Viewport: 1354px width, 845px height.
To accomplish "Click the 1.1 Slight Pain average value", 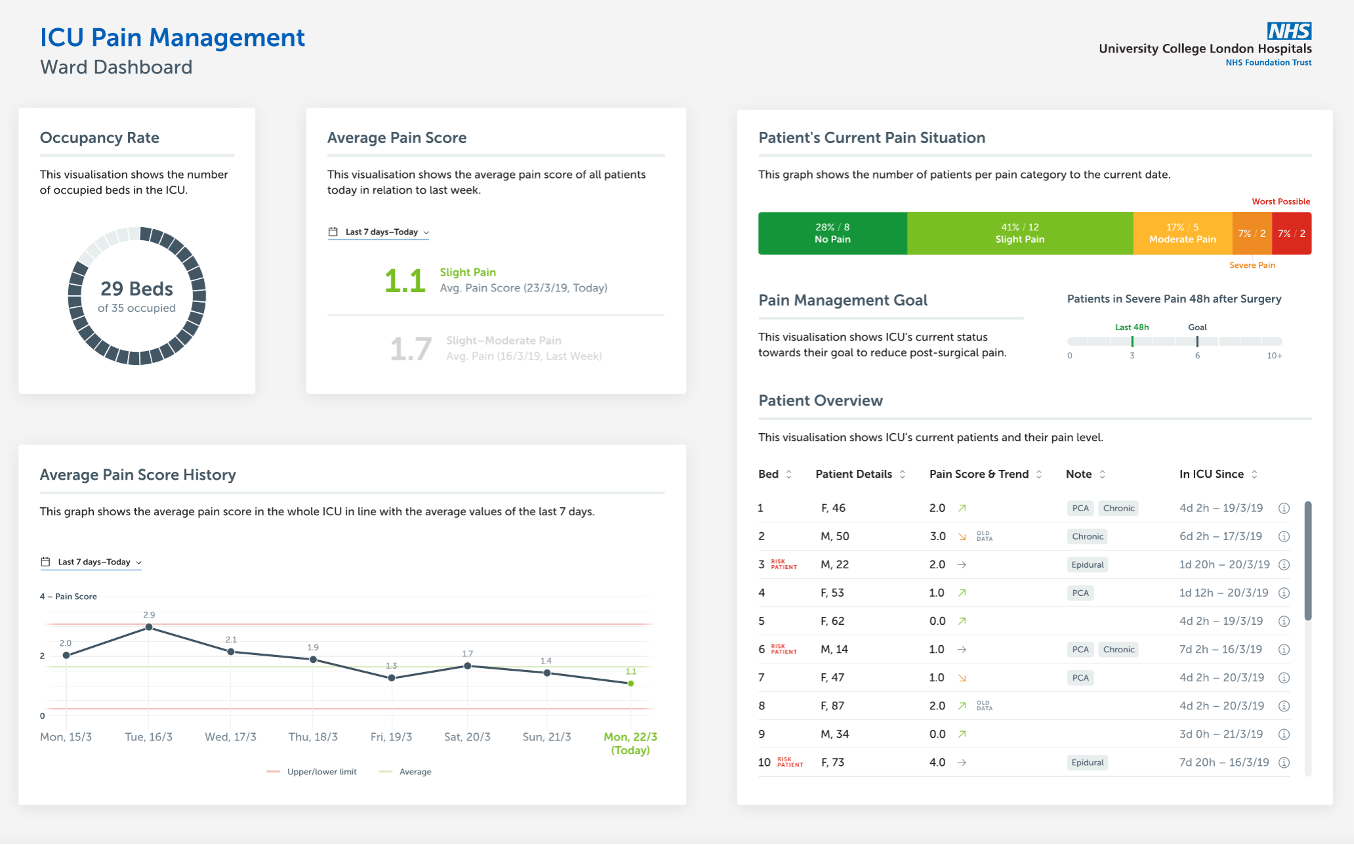I will [x=405, y=281].
